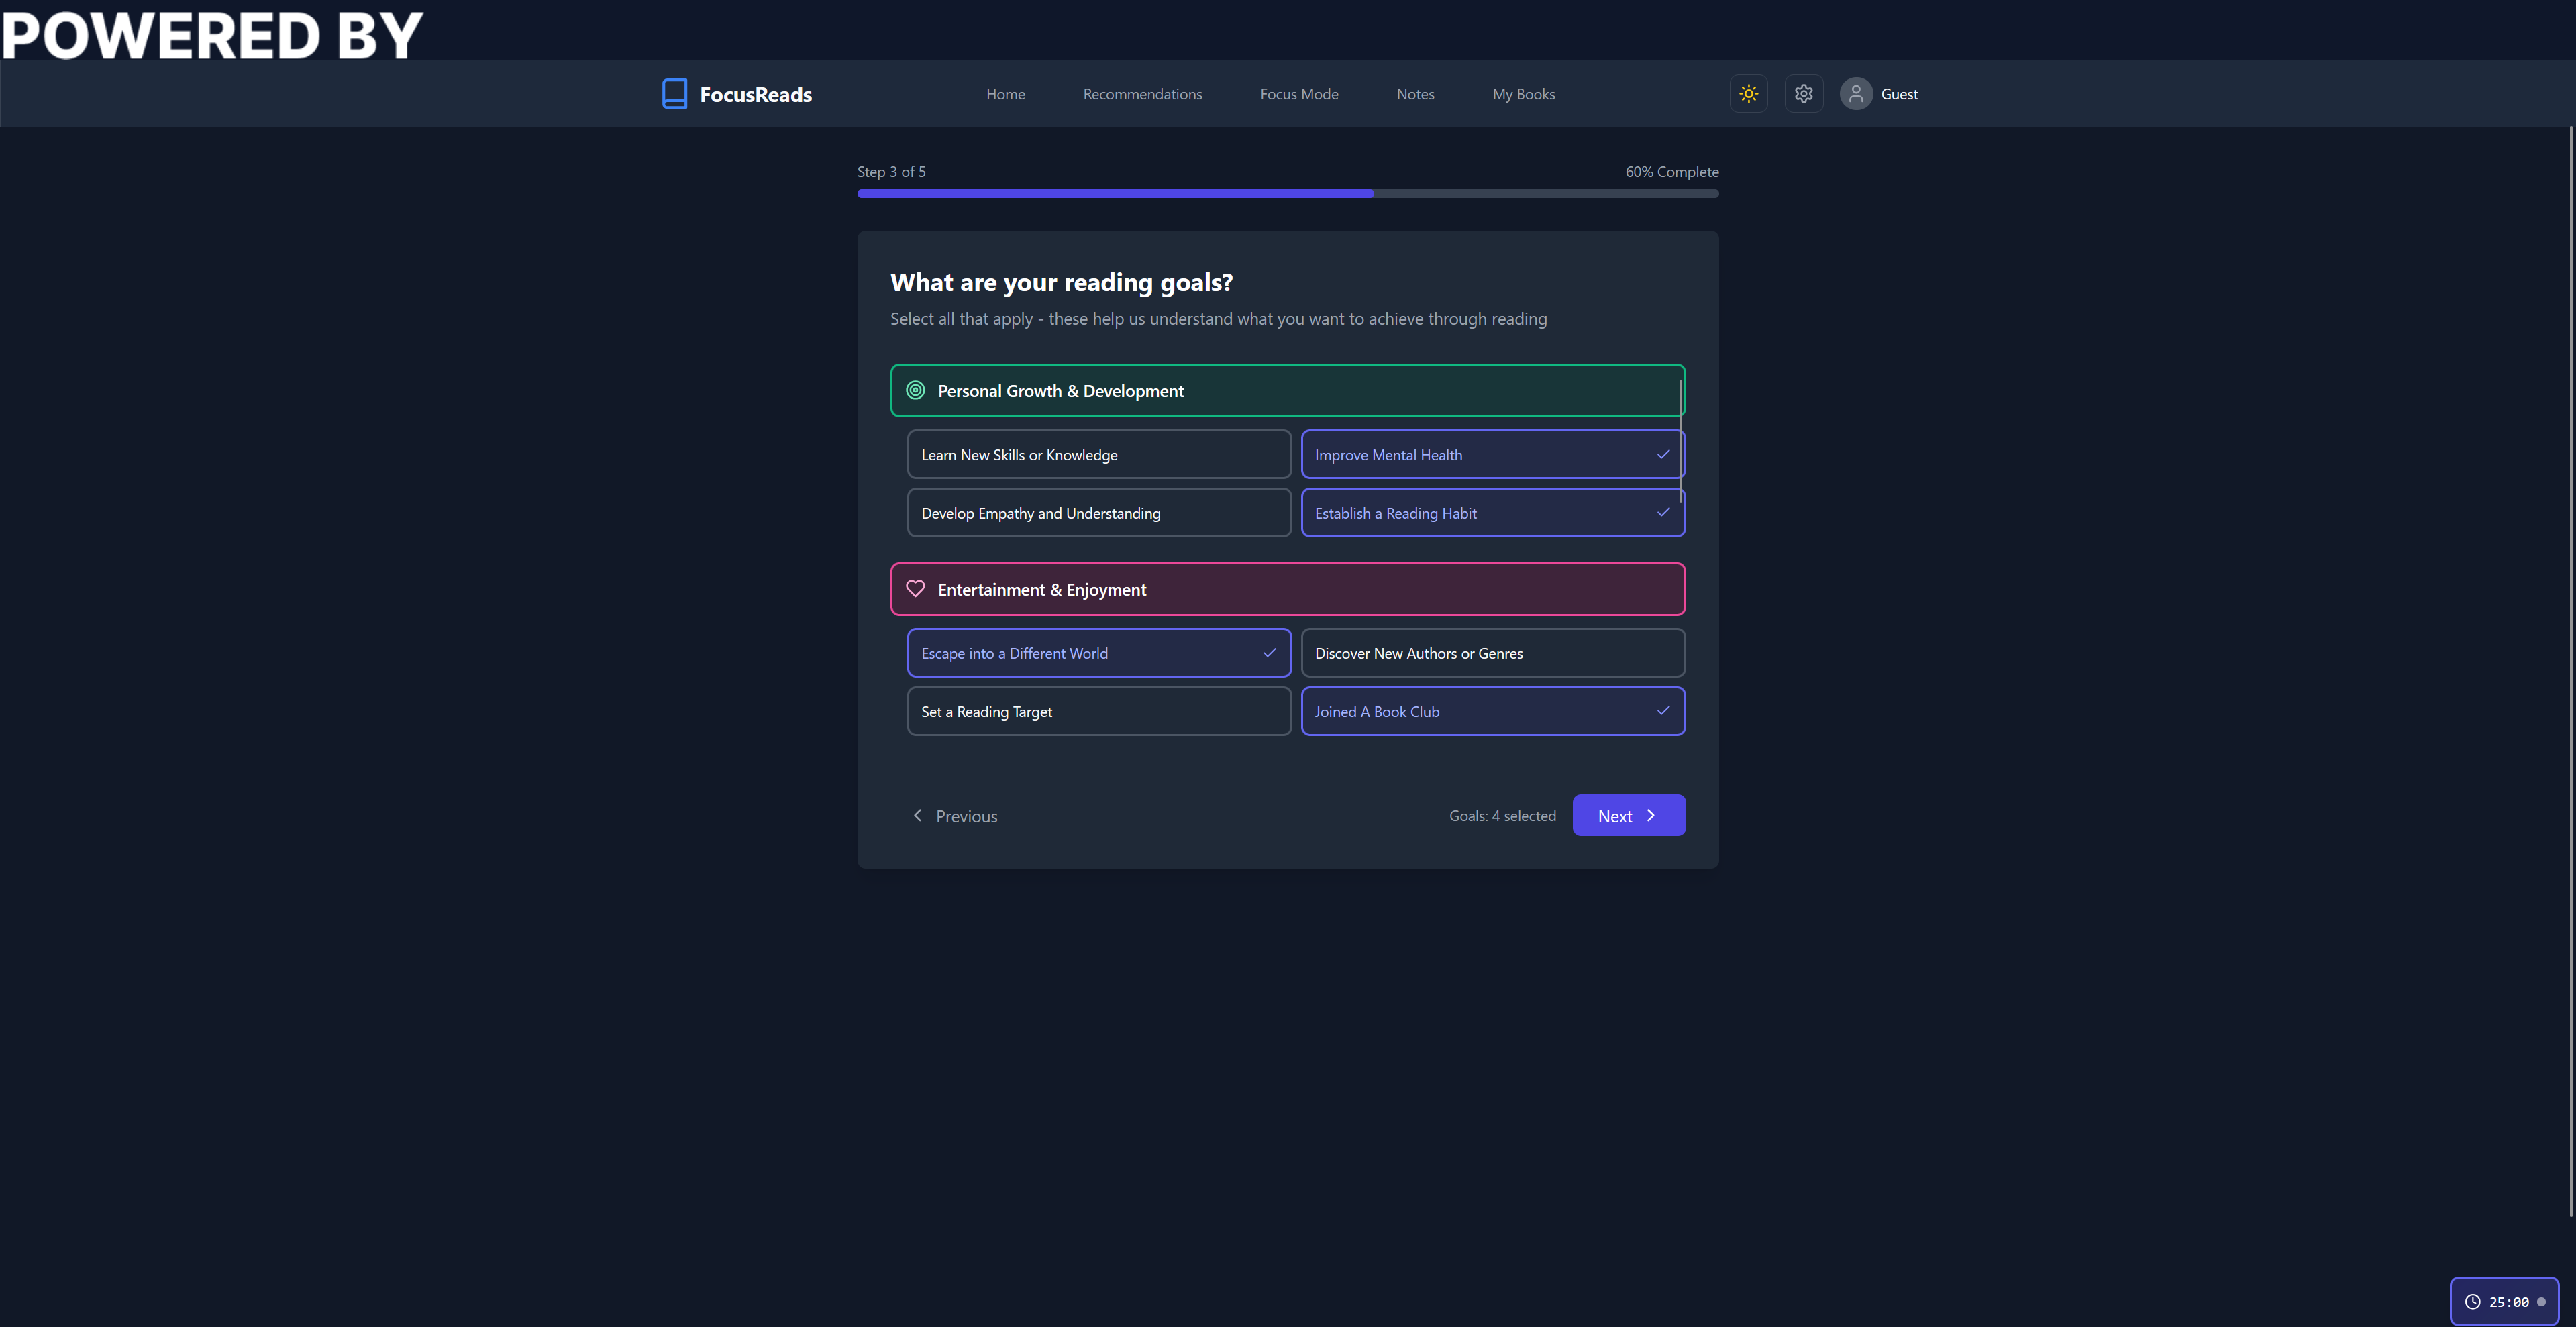2576x1327 pixels.
Task: Toggle light mode with sun icon
Action: tap(1748, 94)
